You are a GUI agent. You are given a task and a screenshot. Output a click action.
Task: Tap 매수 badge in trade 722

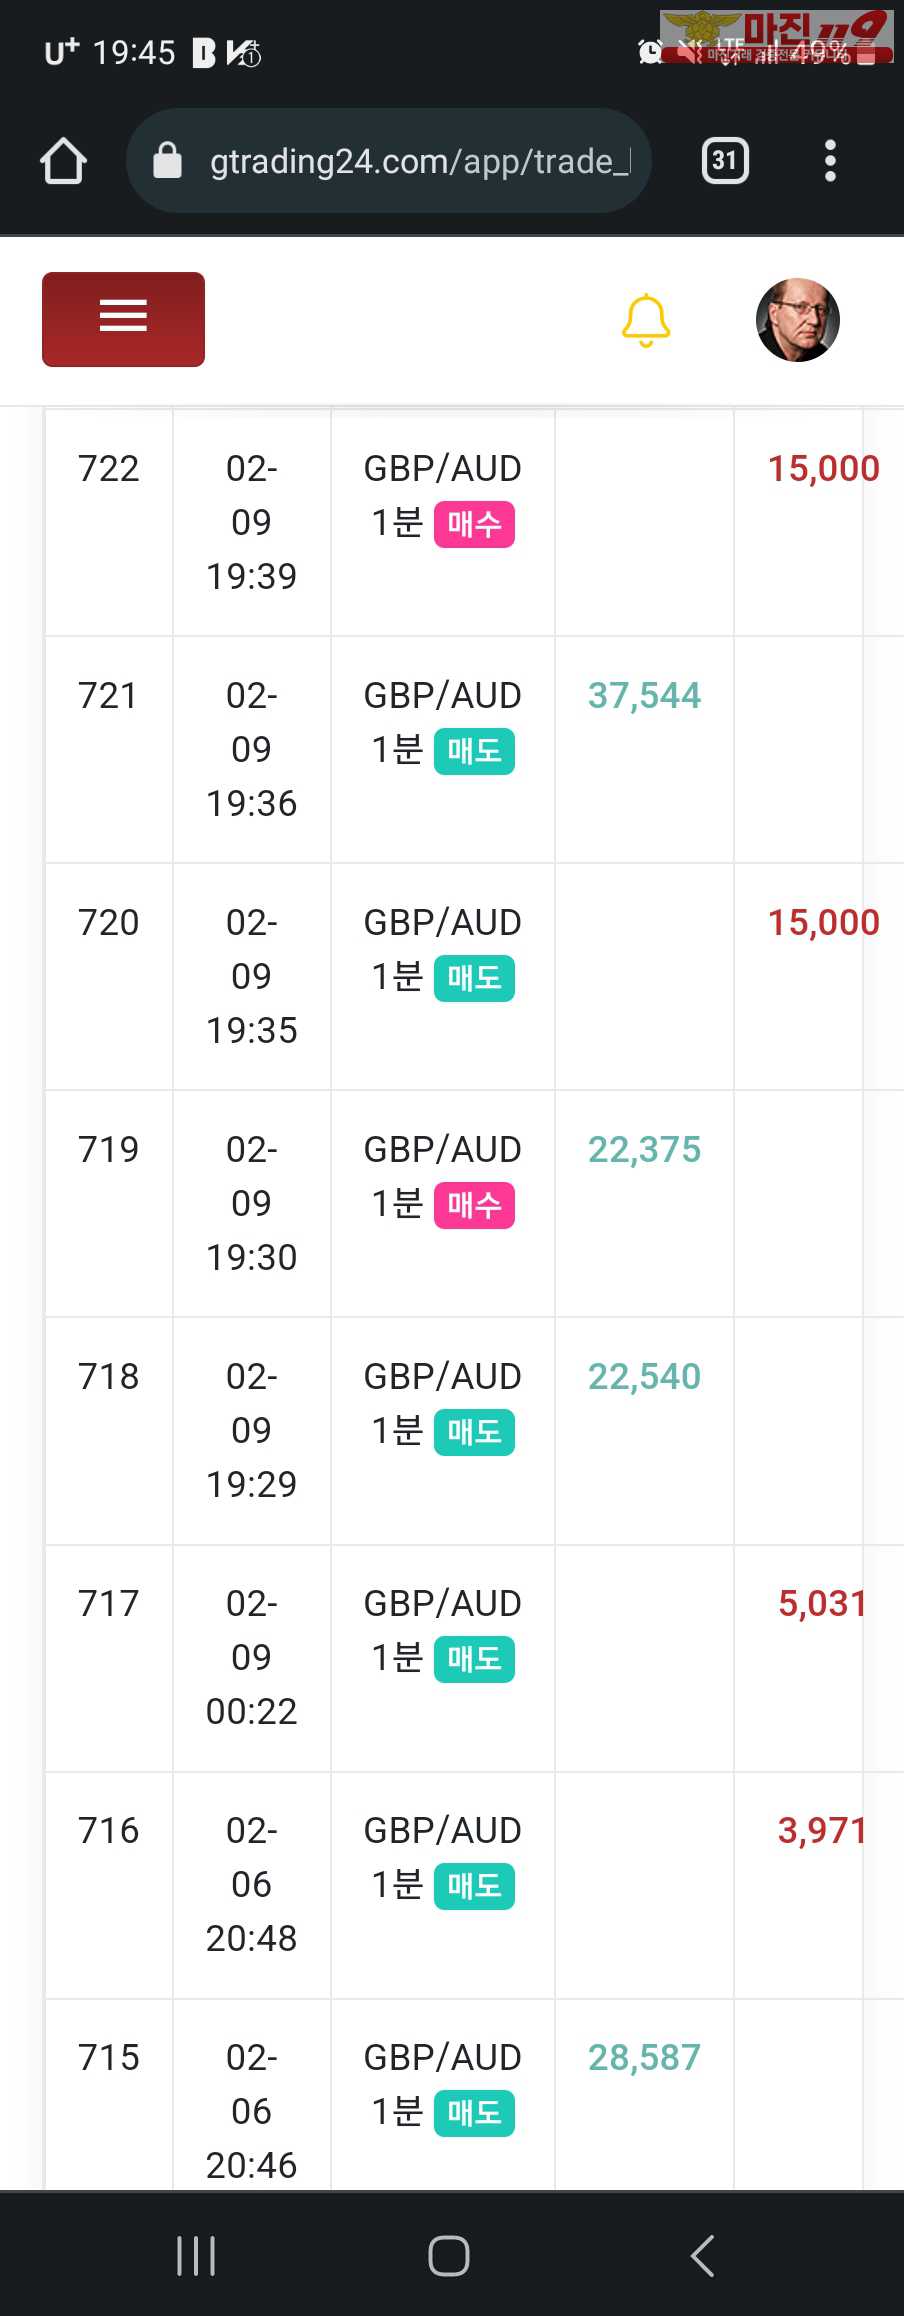474,524
